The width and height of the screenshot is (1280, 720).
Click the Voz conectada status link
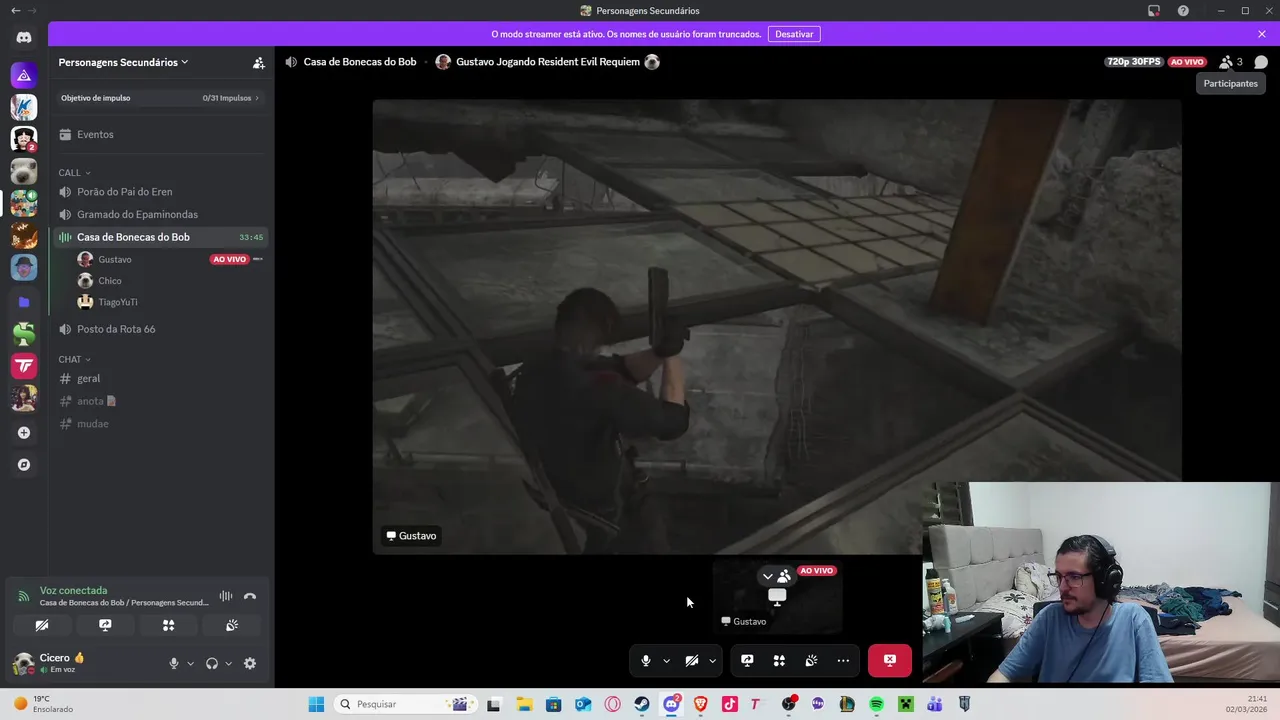pos(73,590)
